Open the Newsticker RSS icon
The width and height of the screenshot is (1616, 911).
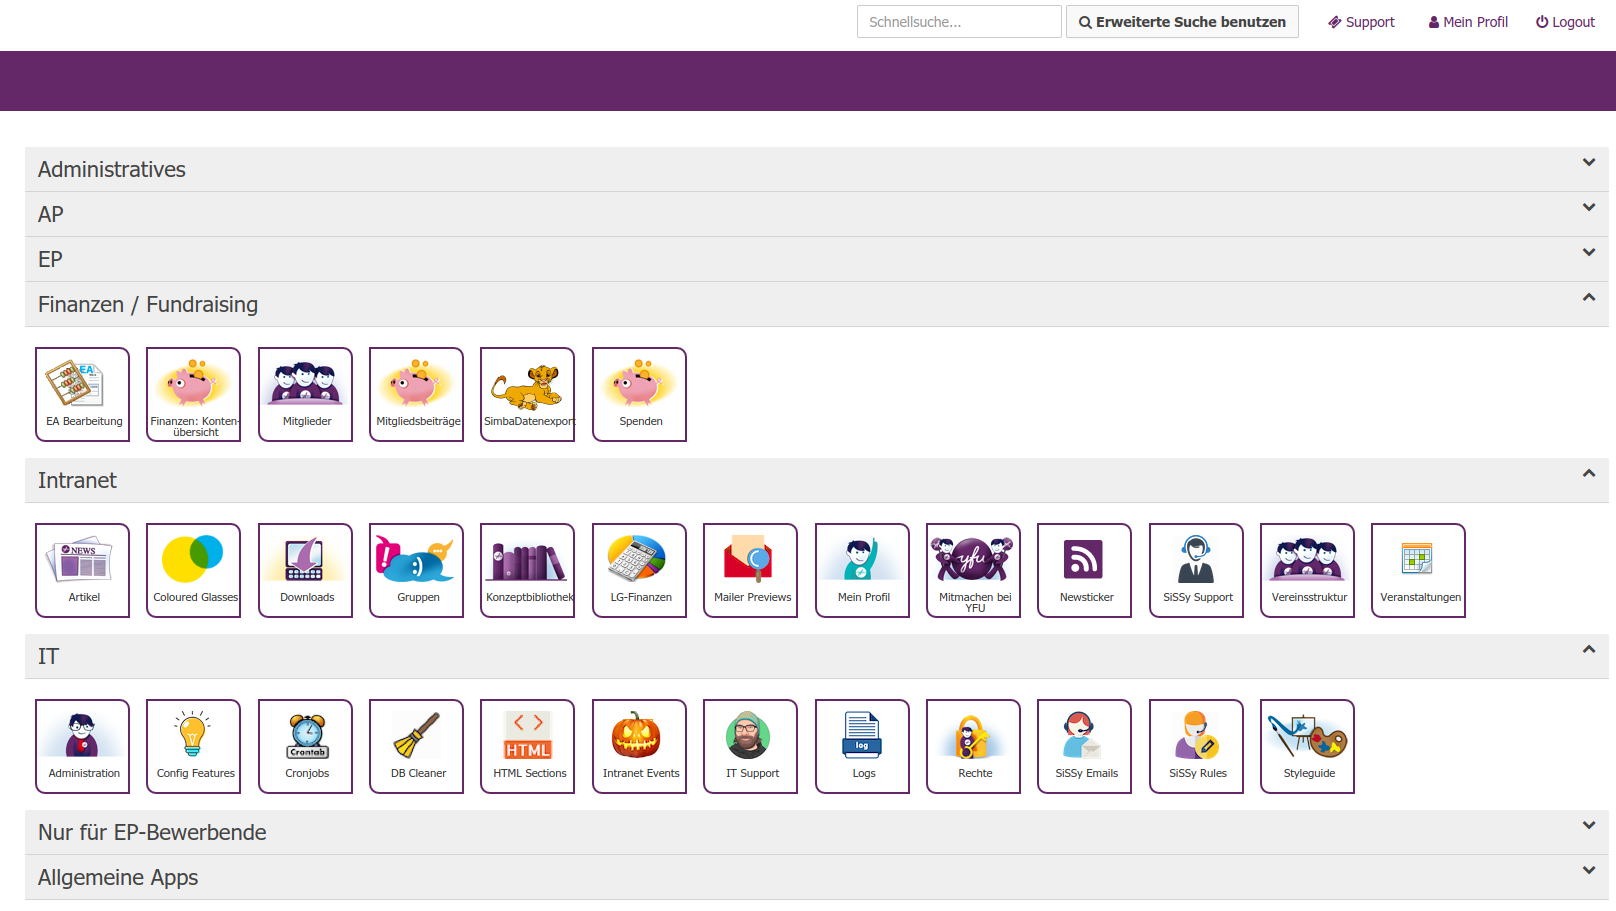point(1084,570)
